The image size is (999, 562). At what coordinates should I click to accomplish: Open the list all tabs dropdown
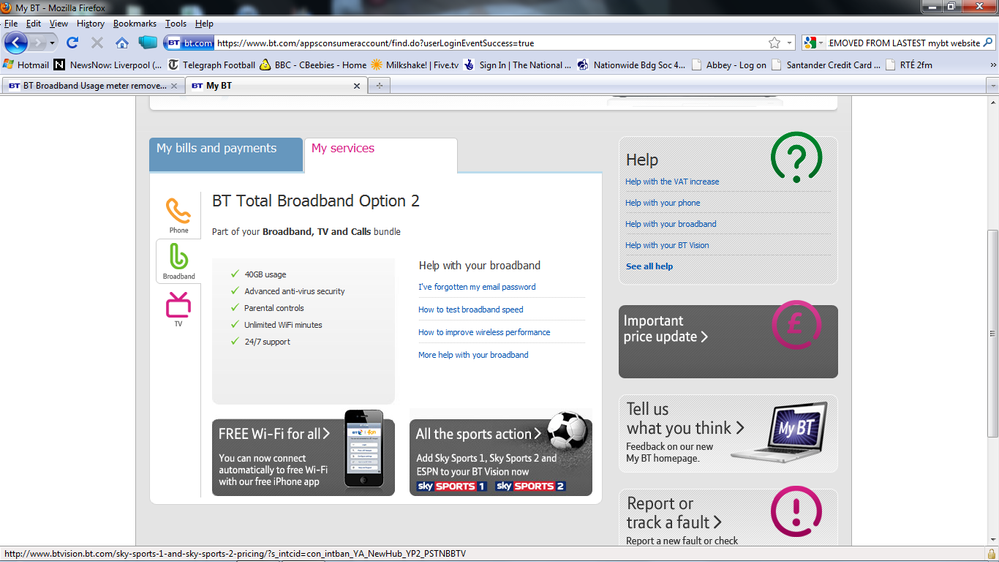coord(993,85)
